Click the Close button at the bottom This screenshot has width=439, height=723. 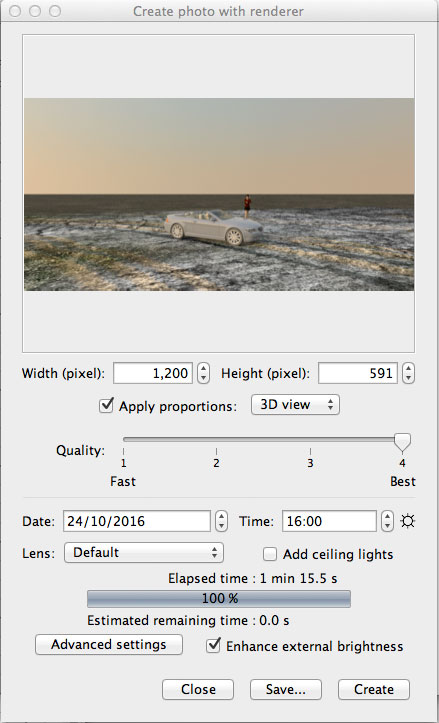(198, 689)
